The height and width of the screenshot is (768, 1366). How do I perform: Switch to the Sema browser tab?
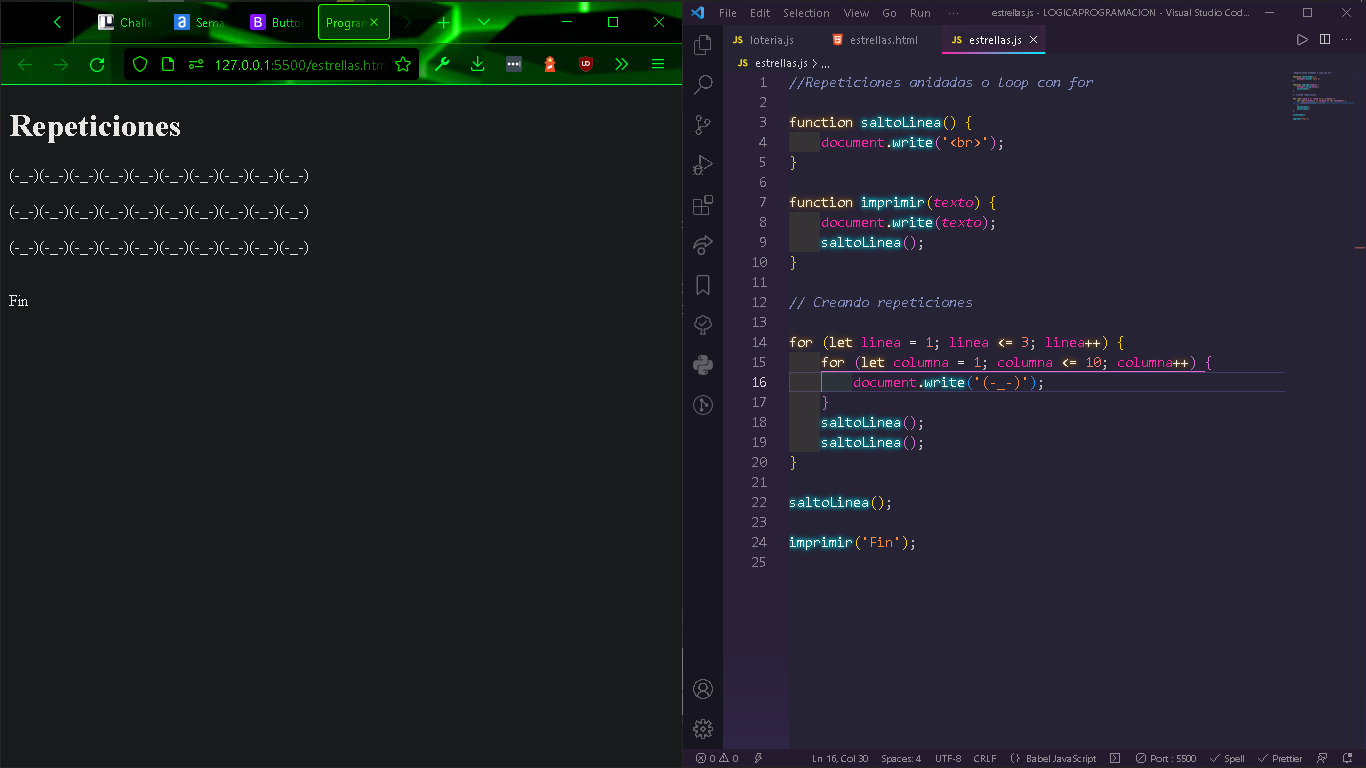coord(200,22)
